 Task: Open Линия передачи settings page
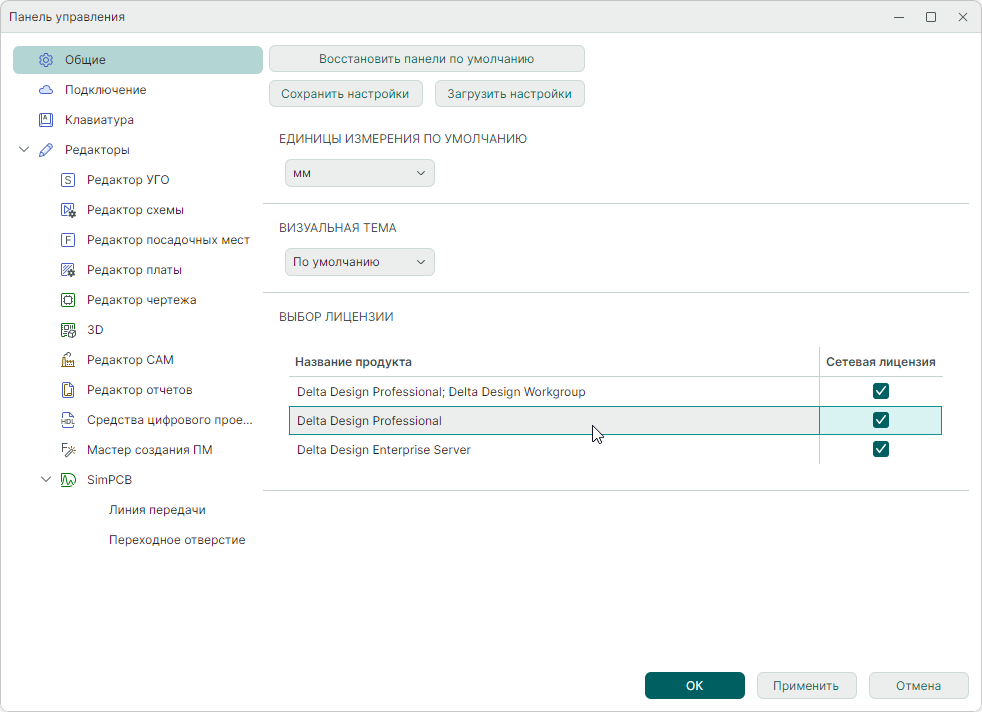157,510
